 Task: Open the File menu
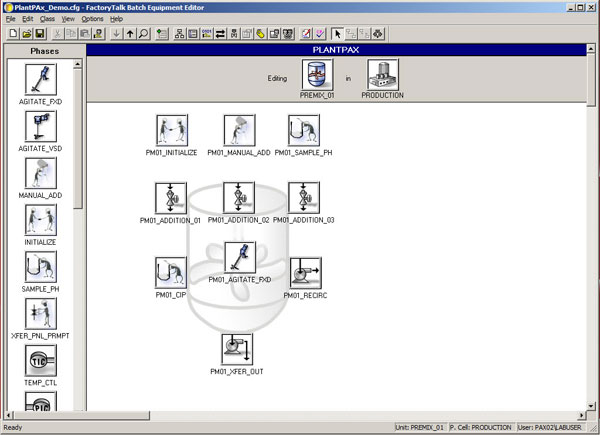coord(11,19)
